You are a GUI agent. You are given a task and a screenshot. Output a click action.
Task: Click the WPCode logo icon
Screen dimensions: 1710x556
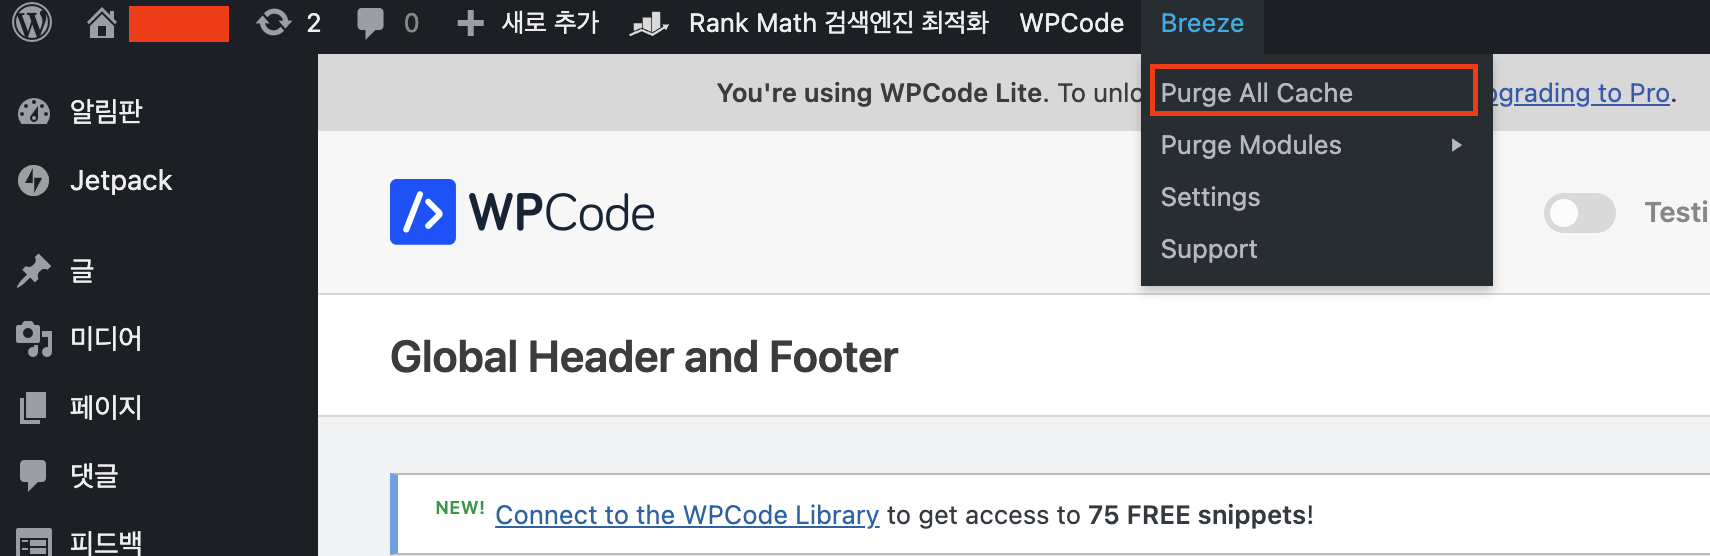423,212
